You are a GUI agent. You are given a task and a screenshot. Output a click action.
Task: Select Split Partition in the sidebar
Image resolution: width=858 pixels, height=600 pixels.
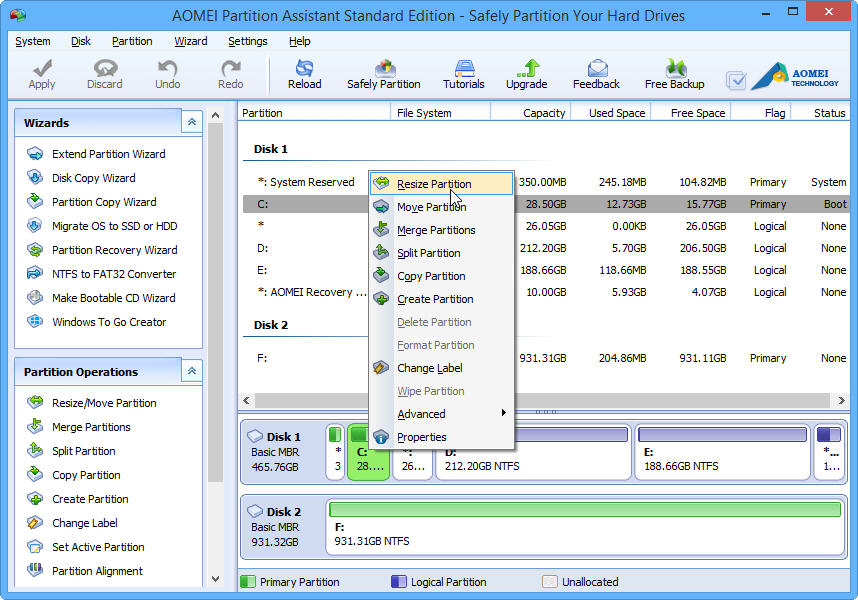point(84,451)
